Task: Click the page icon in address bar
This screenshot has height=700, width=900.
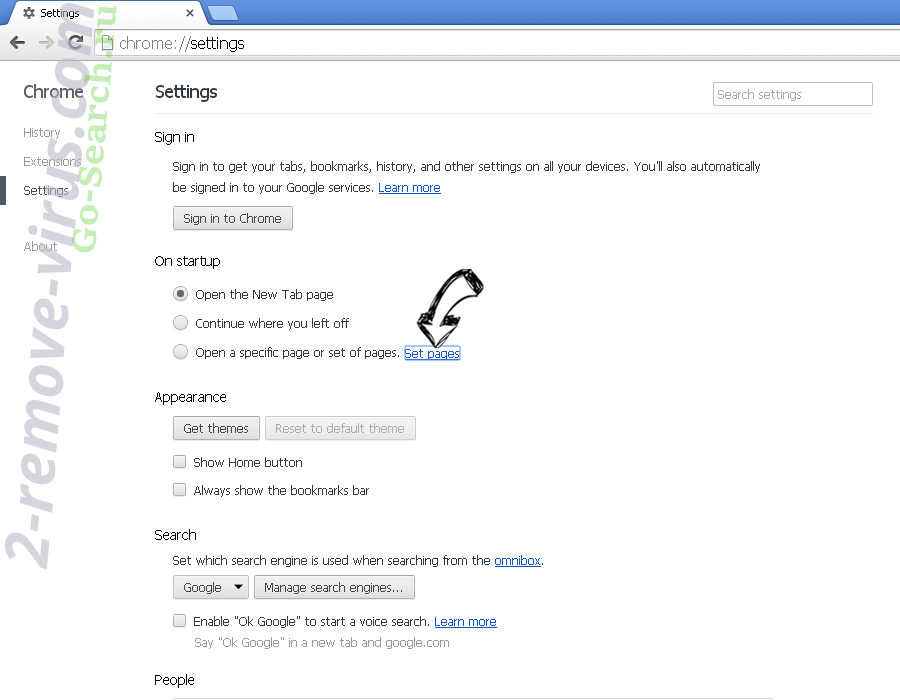Action: (107, 43)
